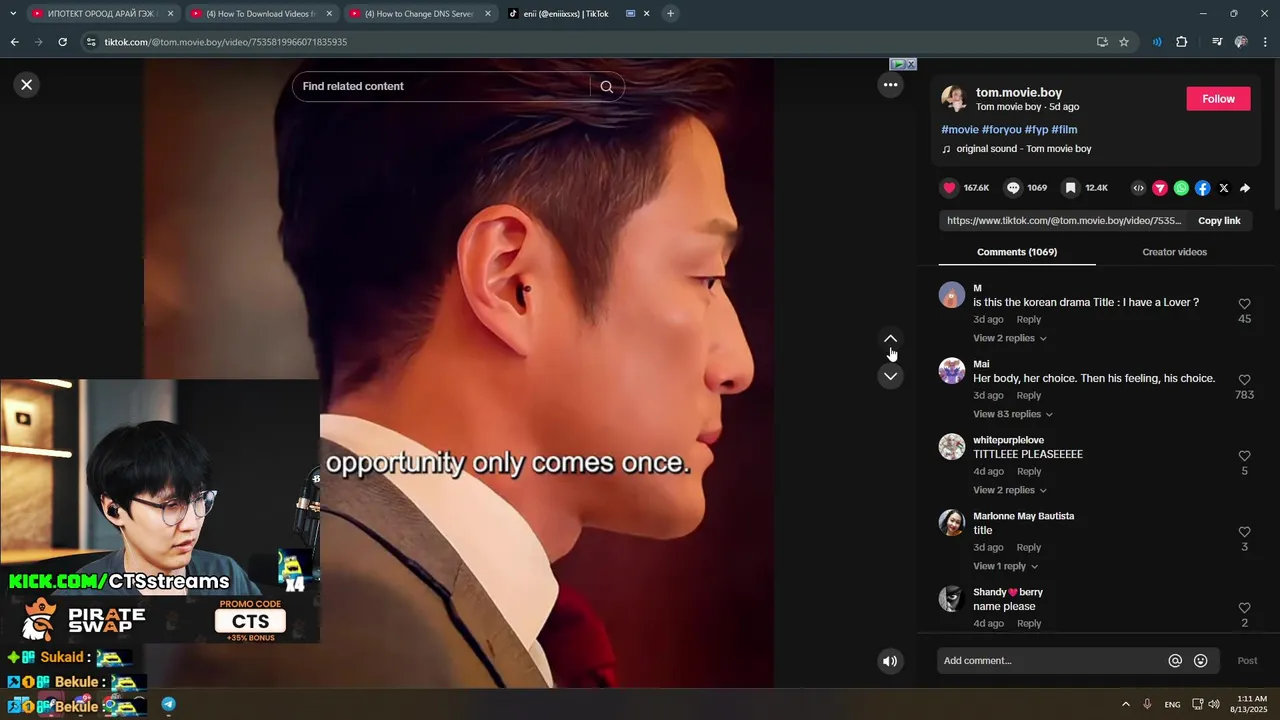
Task: Like Marlonne May Bautista's comment
Action: 1244,532
